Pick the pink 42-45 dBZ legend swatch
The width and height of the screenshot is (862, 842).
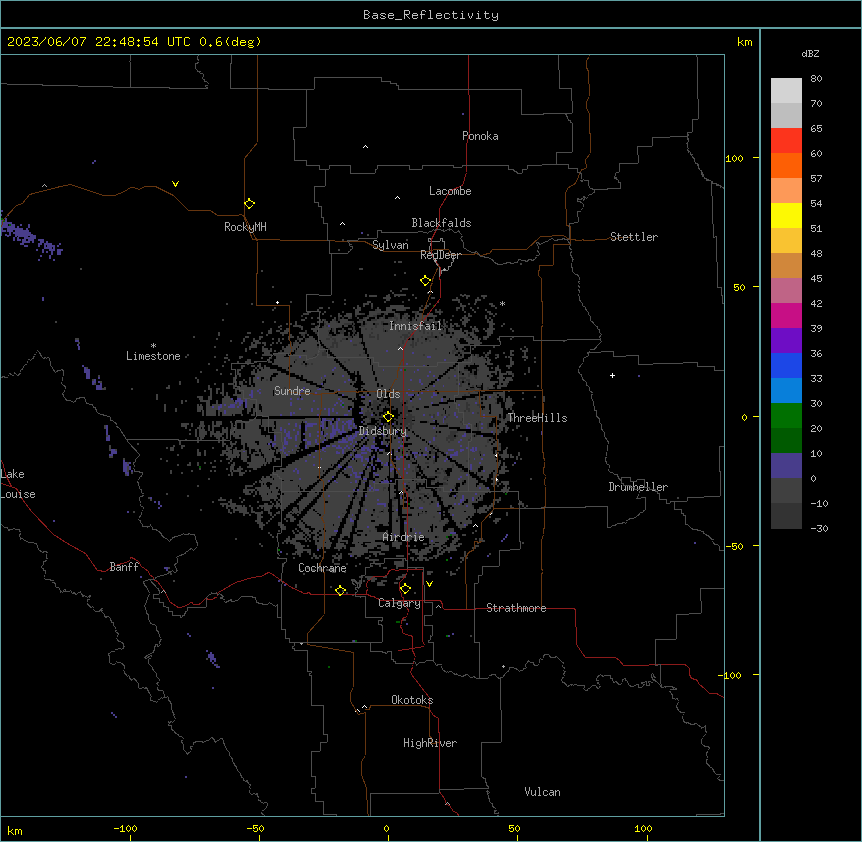point(786,290)
